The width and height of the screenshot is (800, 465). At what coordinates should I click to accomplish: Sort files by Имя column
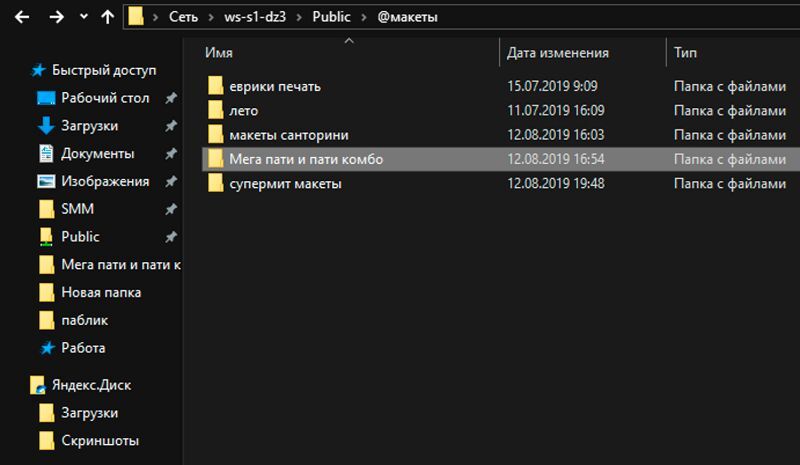(219, 53)
